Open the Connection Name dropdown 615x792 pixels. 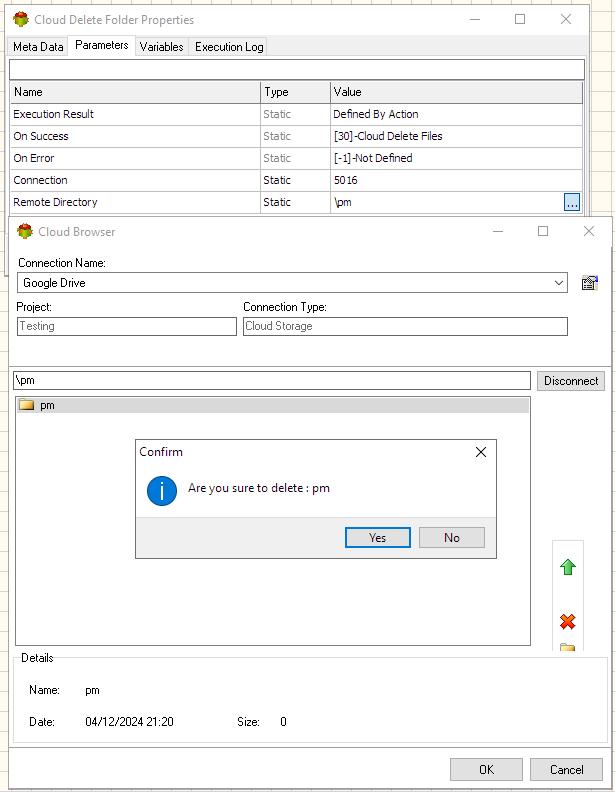pos(558,282)
